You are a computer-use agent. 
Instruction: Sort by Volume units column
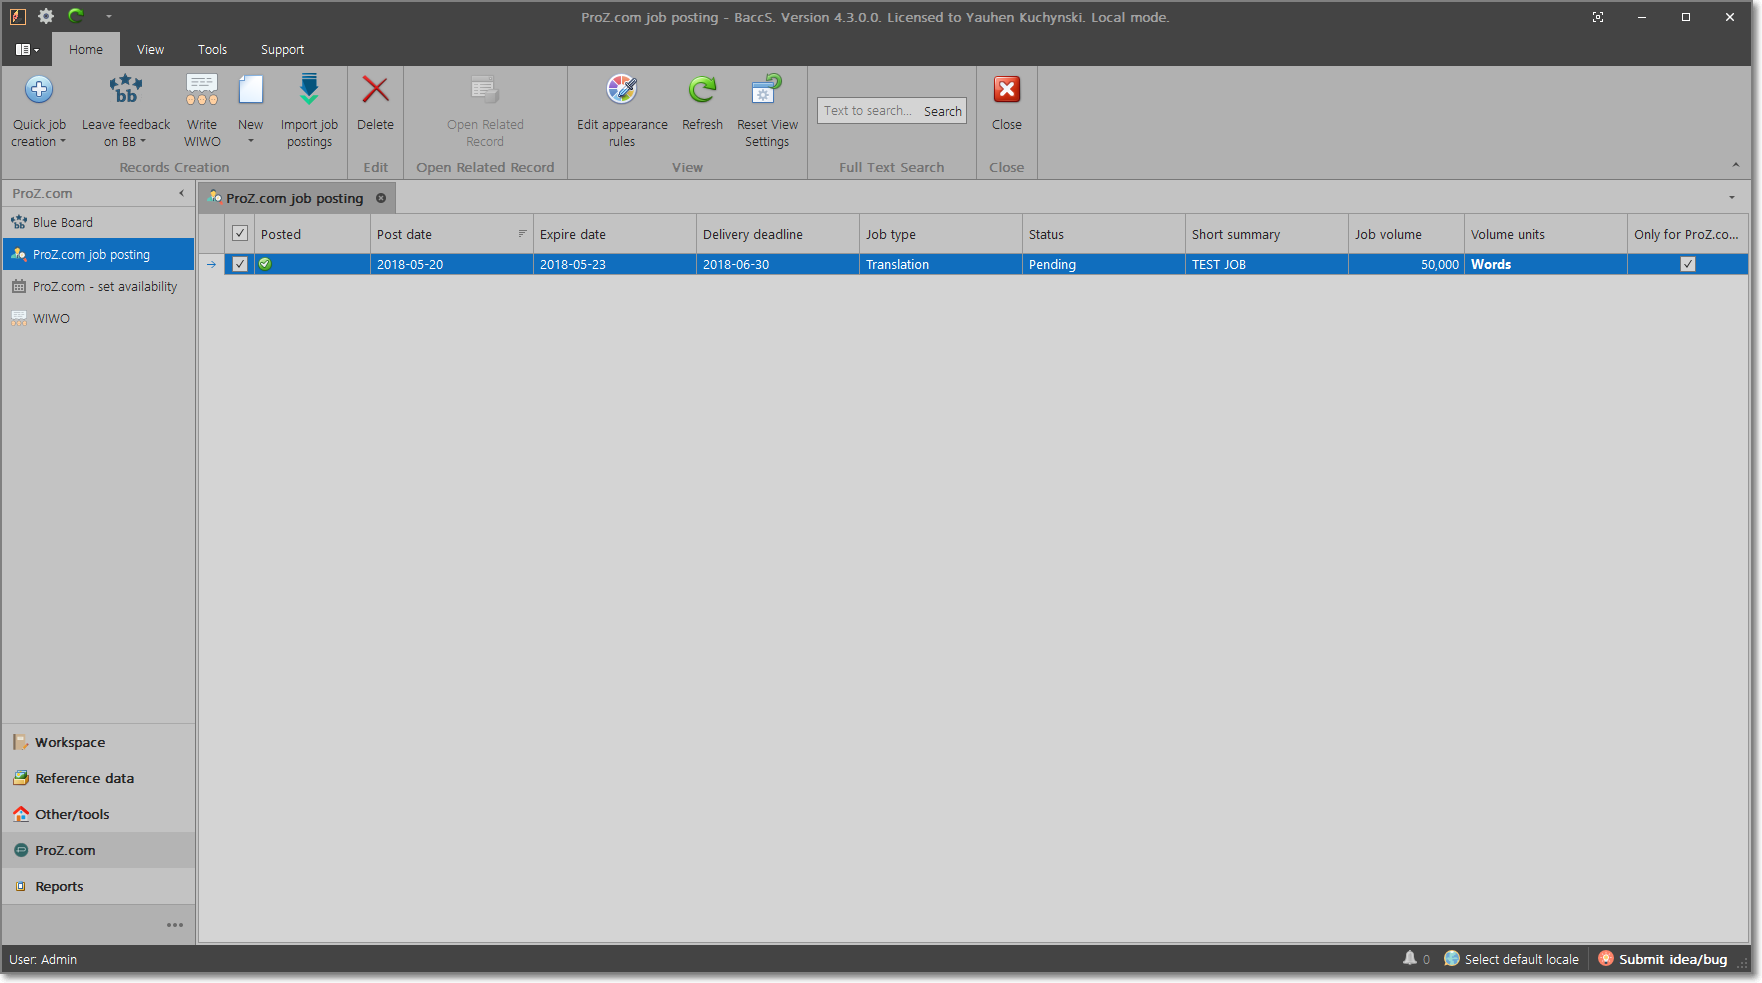[1545, 234]
